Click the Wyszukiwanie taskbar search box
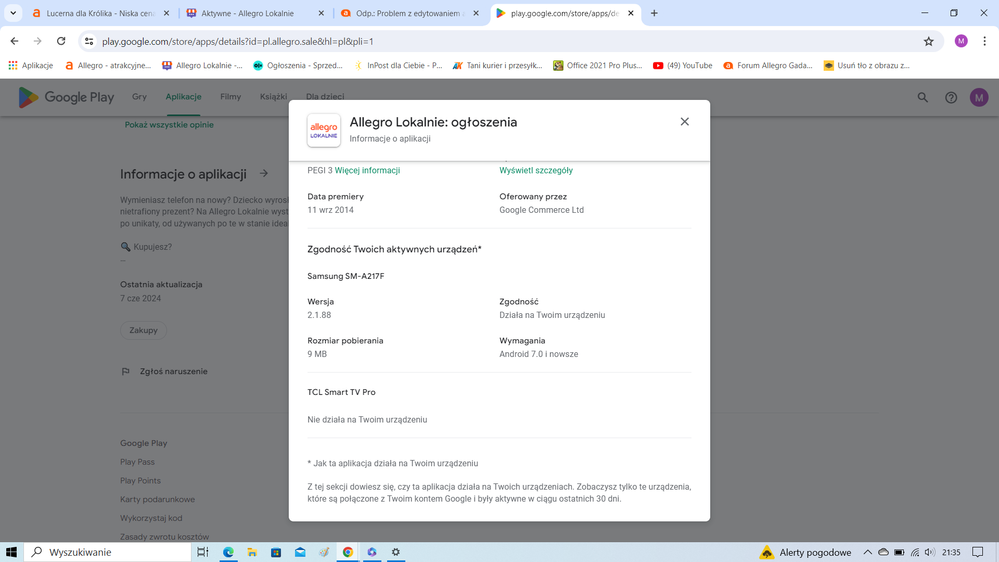Viewport: 999px width, 562px height. [x=107, y=552]
